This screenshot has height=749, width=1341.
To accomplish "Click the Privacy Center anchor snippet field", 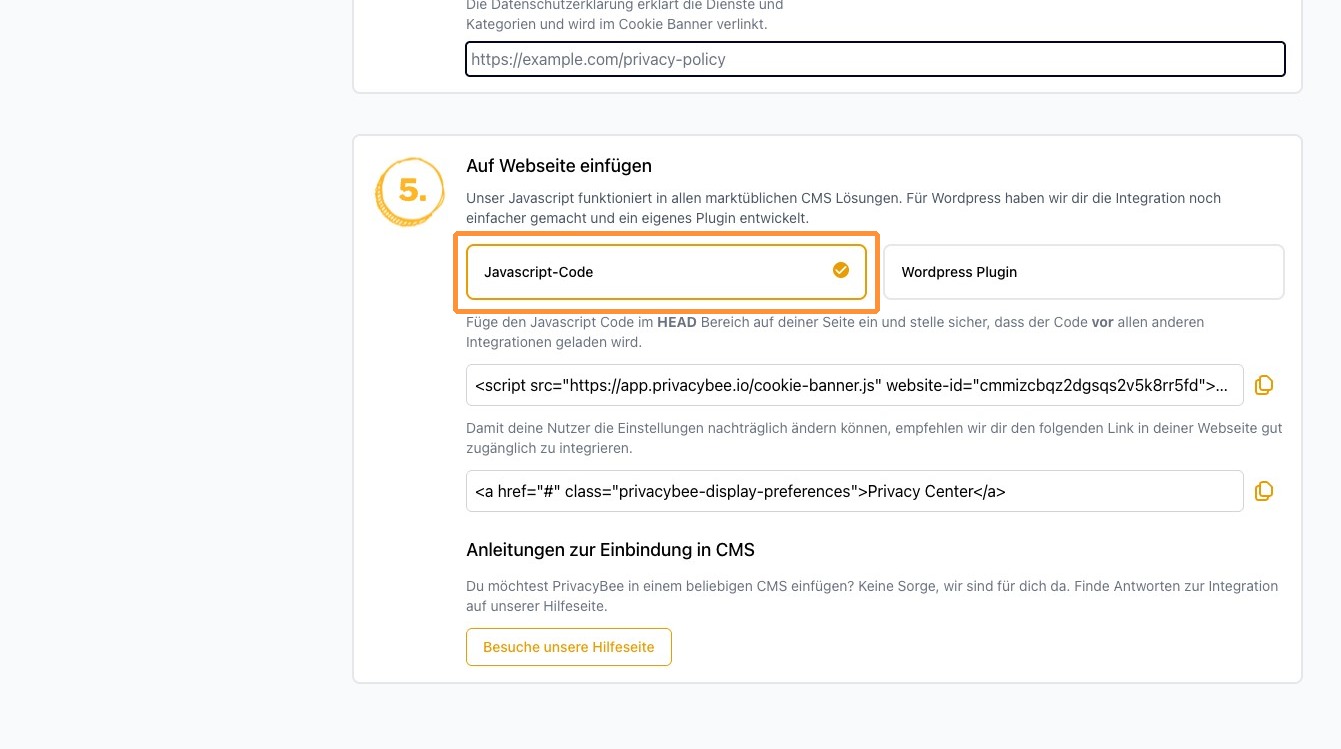I will (855, 491).
